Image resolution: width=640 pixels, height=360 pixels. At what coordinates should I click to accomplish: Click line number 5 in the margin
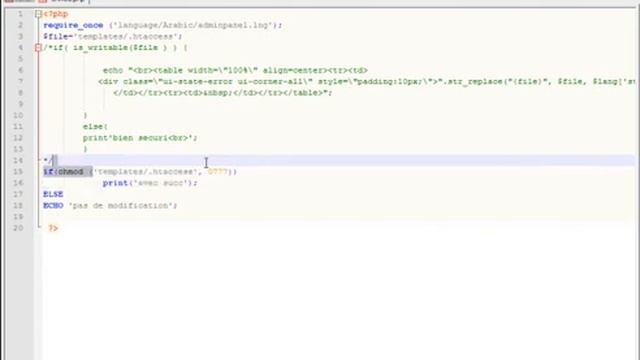tap(20, 59)
